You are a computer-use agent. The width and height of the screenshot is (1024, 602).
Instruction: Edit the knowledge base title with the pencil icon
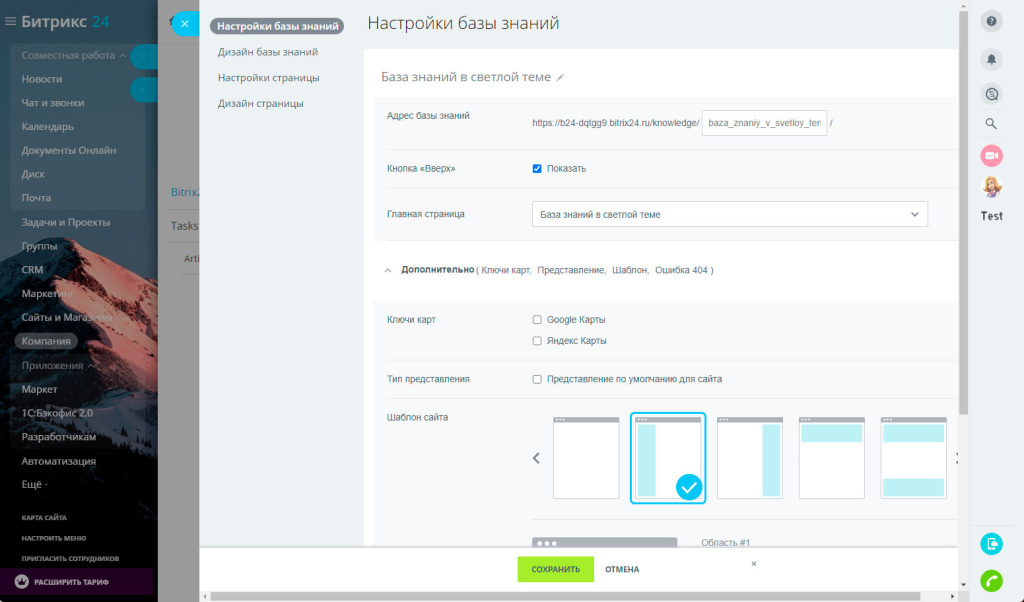click(561, 77)
